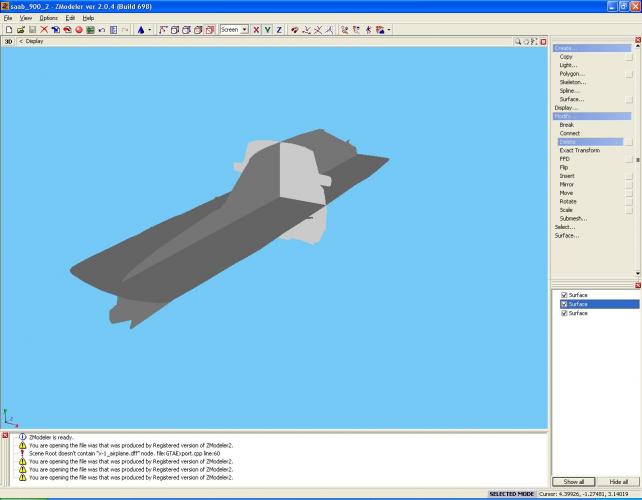
Task: Click the Show all button
Action: point(573,482)
